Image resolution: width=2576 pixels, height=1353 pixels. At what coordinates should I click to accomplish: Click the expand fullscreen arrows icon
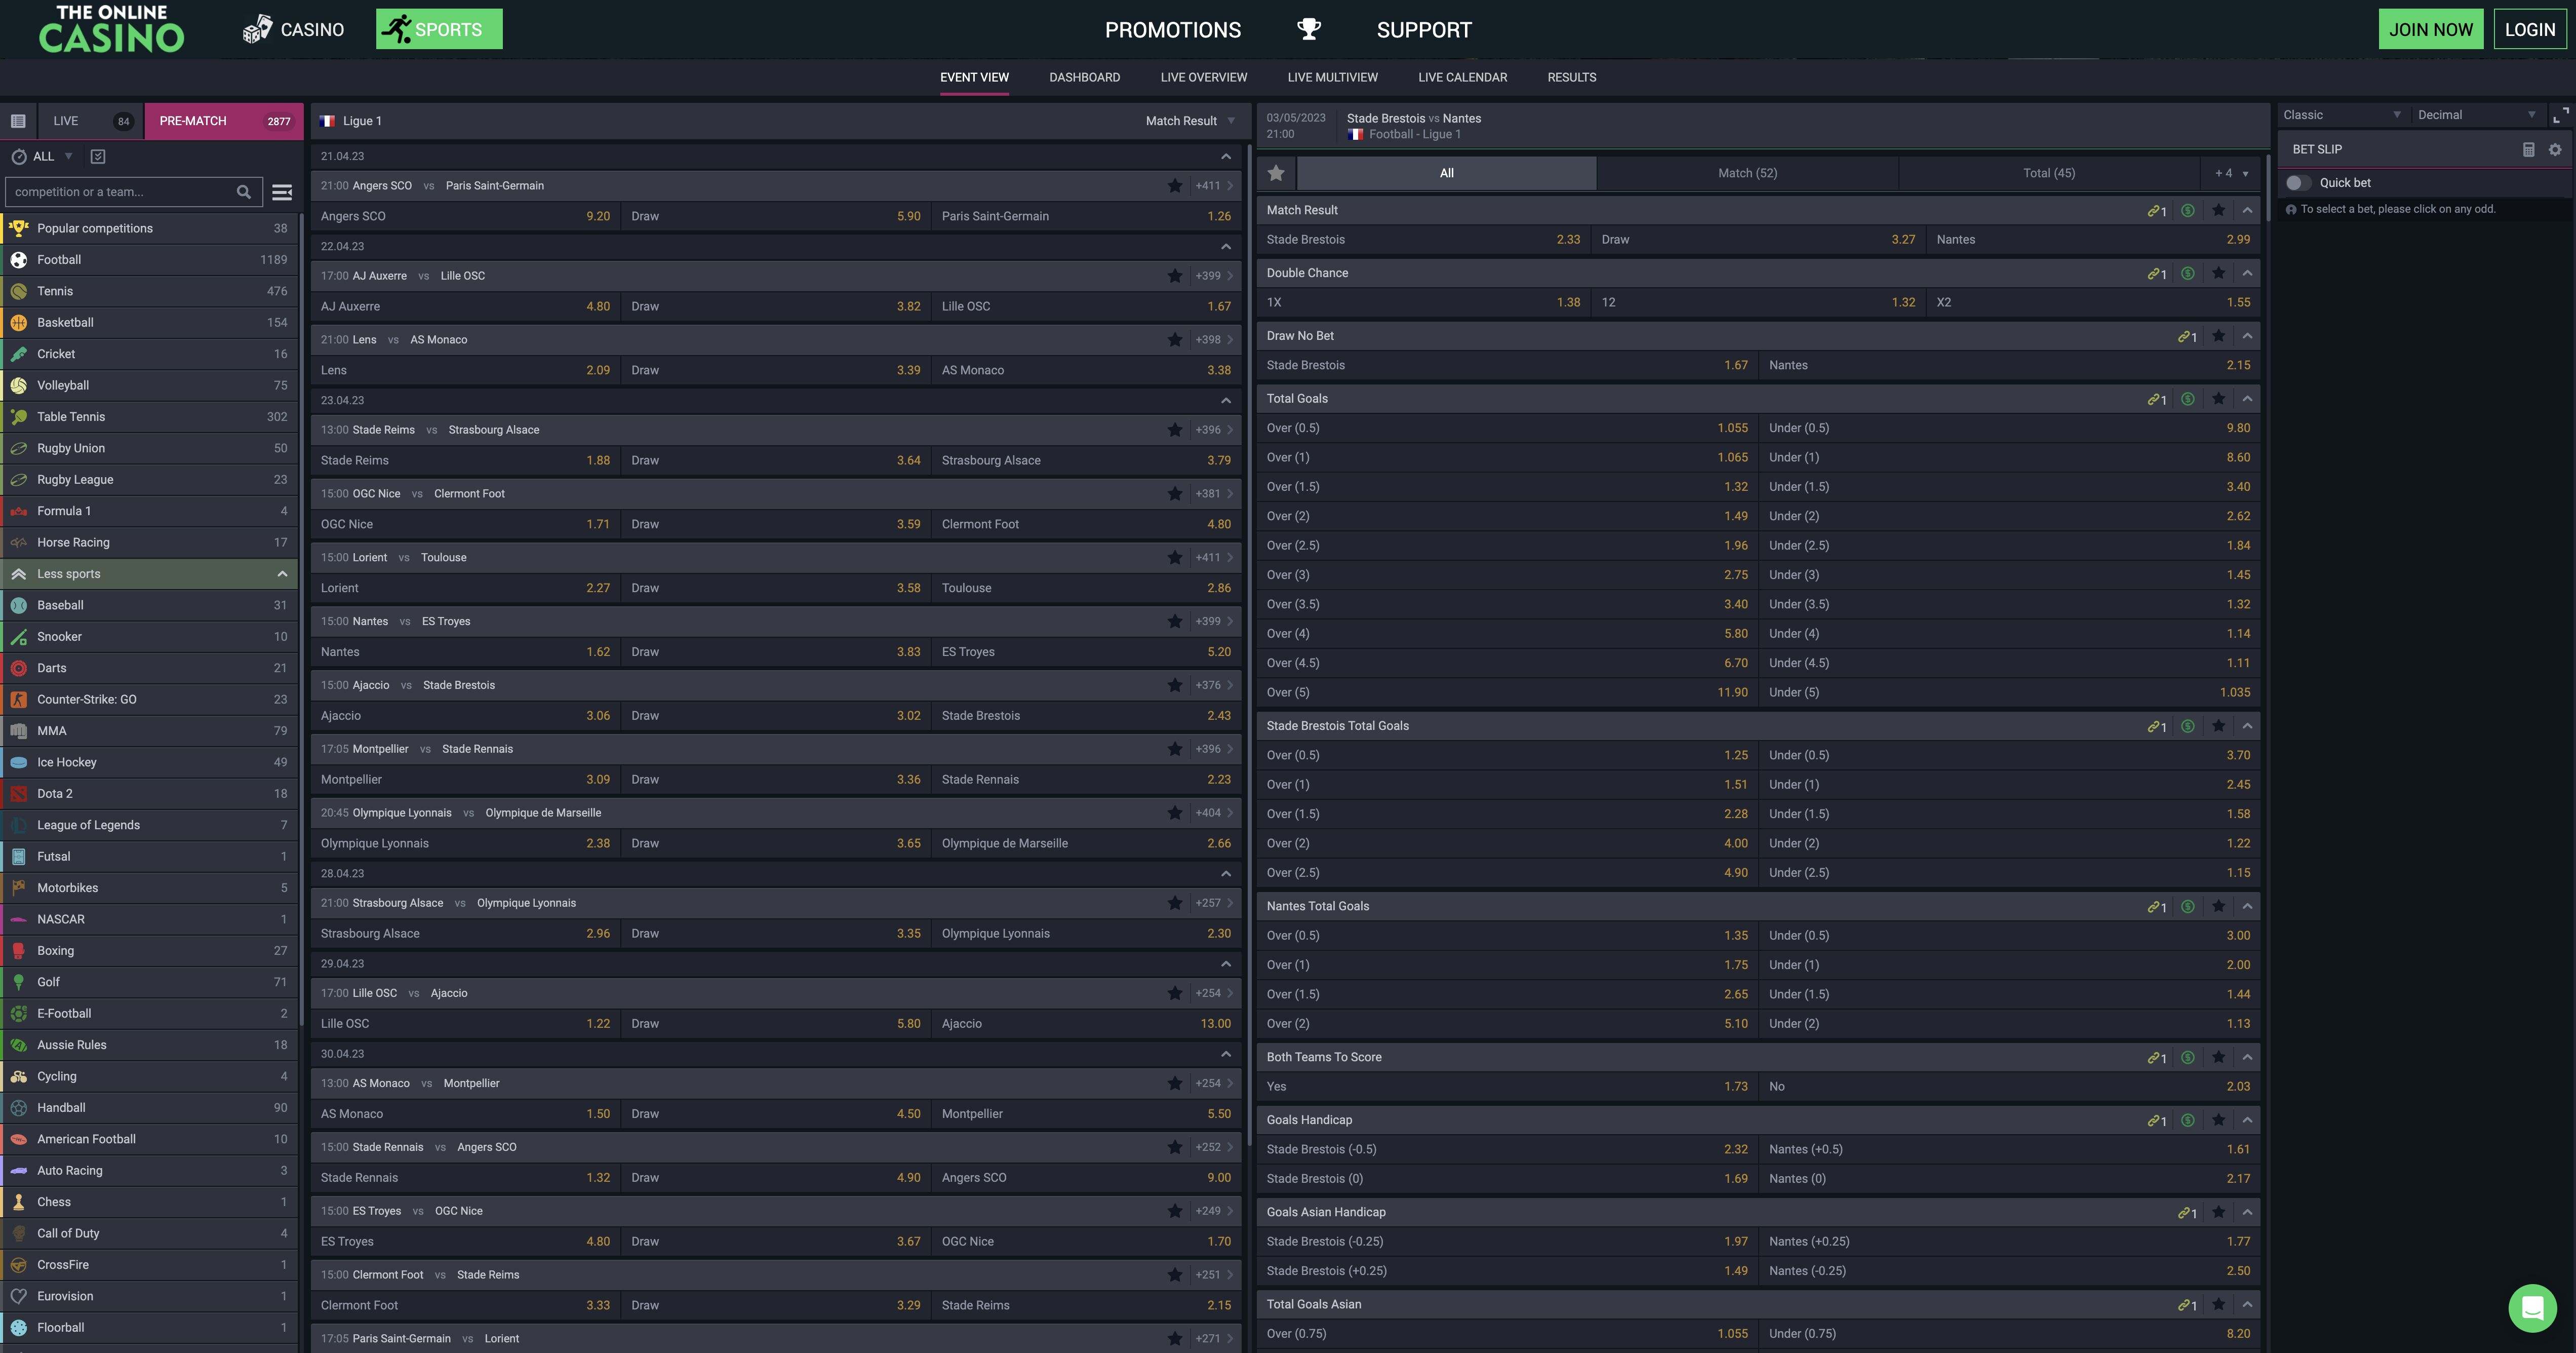[x=2560, y=116]
